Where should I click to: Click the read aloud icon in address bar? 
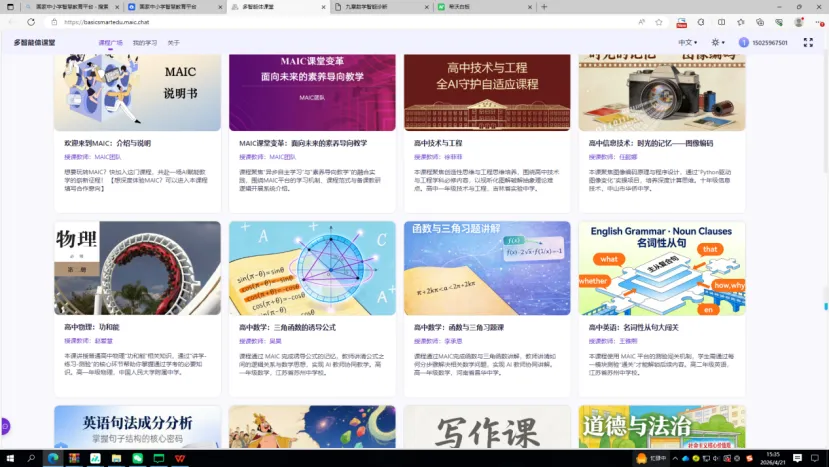(642, 22)
